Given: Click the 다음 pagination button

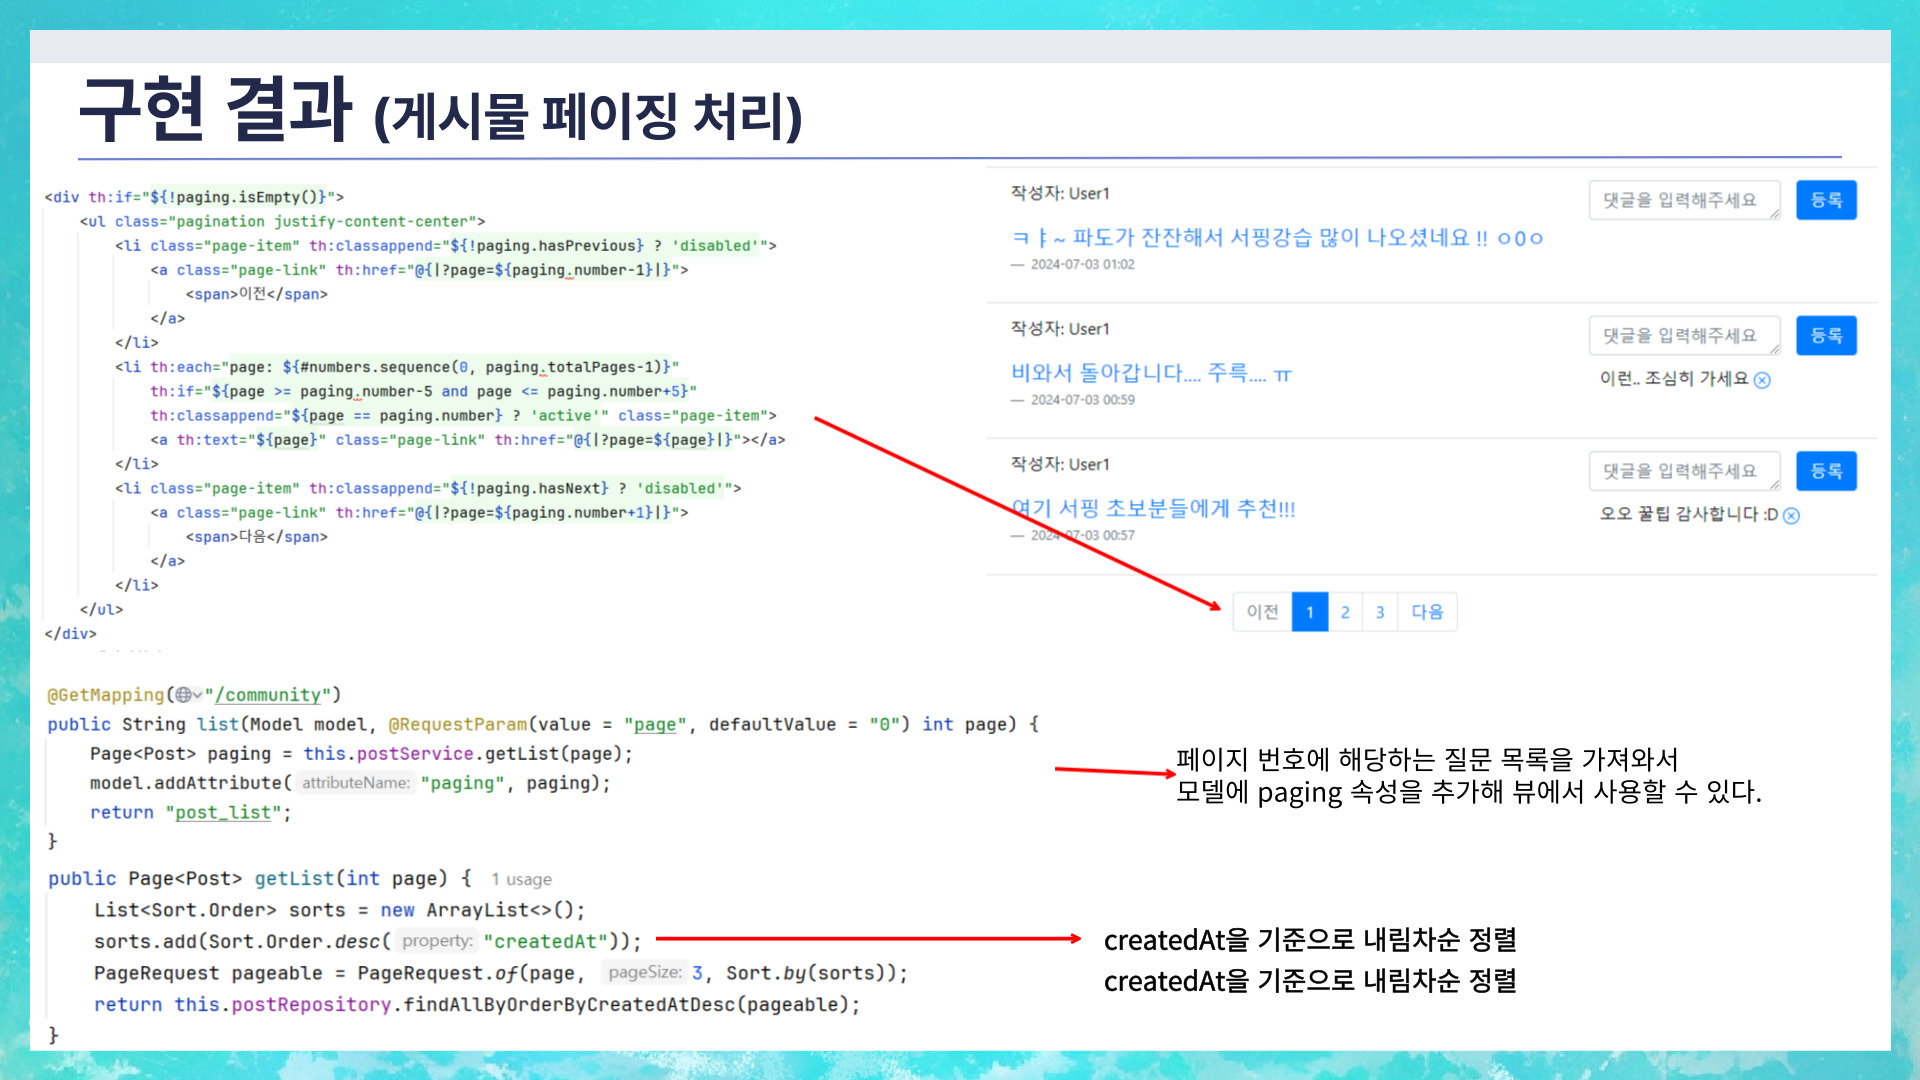Looking at the screenshot, I should point(1427,612).
